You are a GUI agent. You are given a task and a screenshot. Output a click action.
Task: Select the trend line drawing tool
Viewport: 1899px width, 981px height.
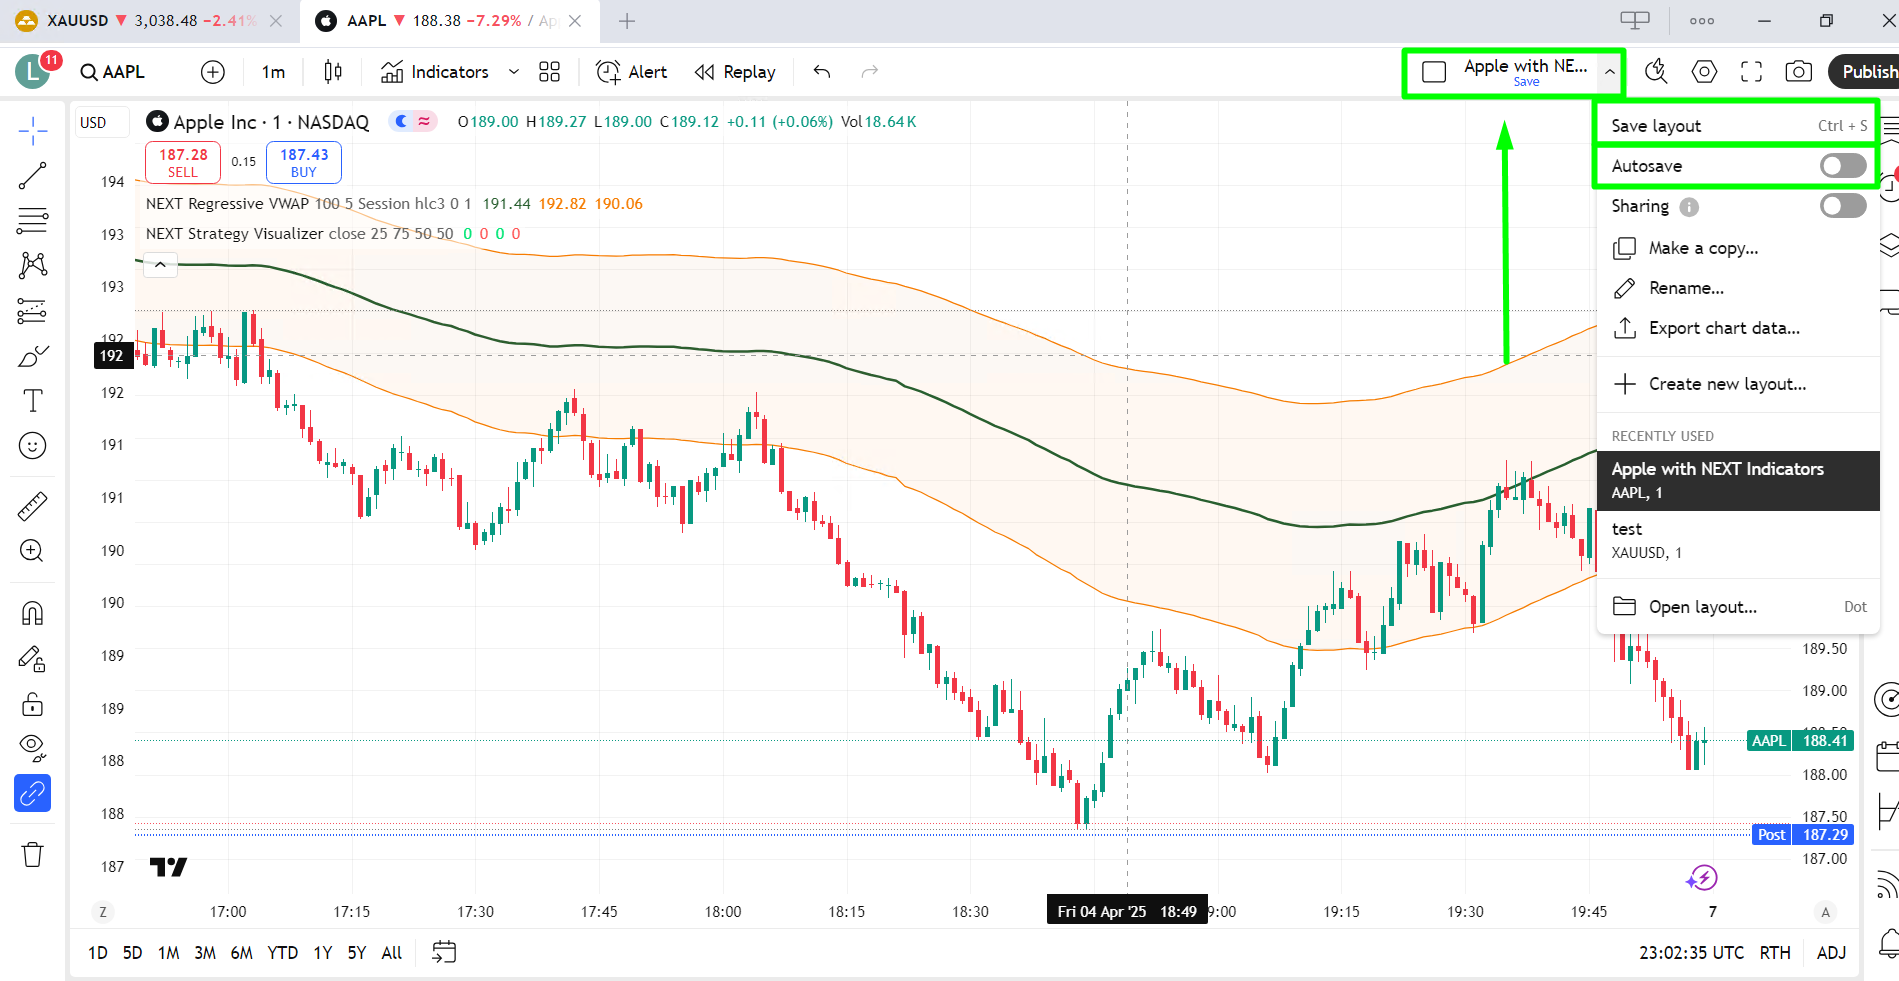pyautogui.click(x=32, y=176)
